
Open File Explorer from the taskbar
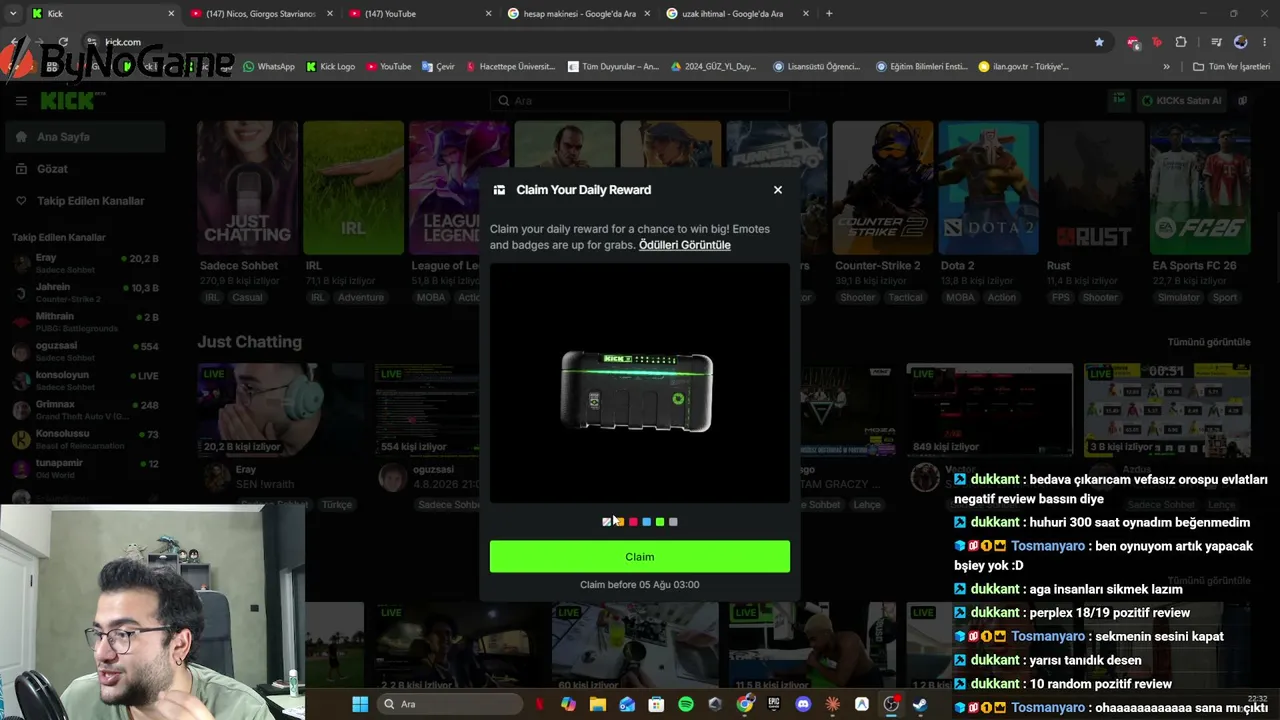tap(598, 704)
